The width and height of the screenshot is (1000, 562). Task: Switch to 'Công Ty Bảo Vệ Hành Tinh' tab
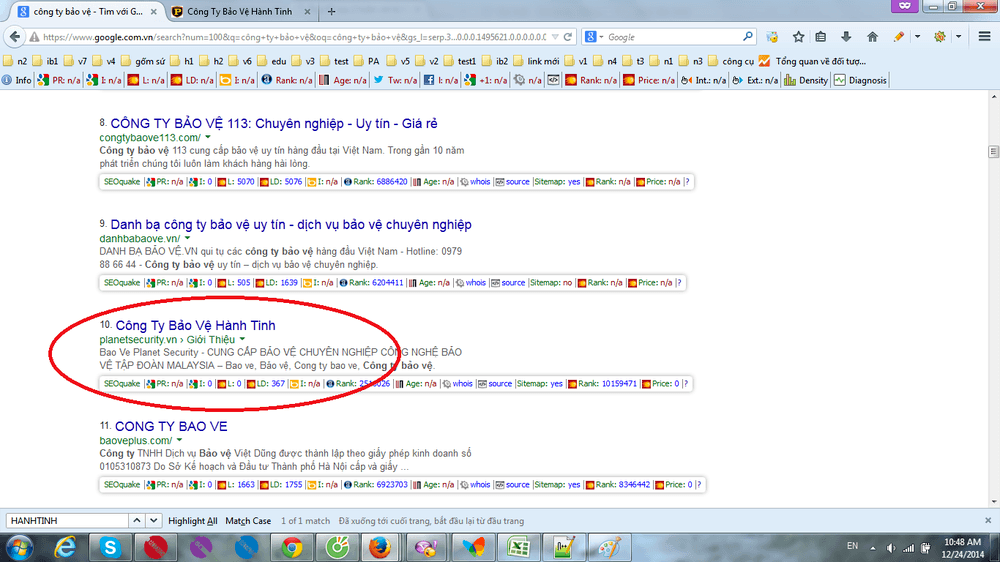click(x=240, y=11)
